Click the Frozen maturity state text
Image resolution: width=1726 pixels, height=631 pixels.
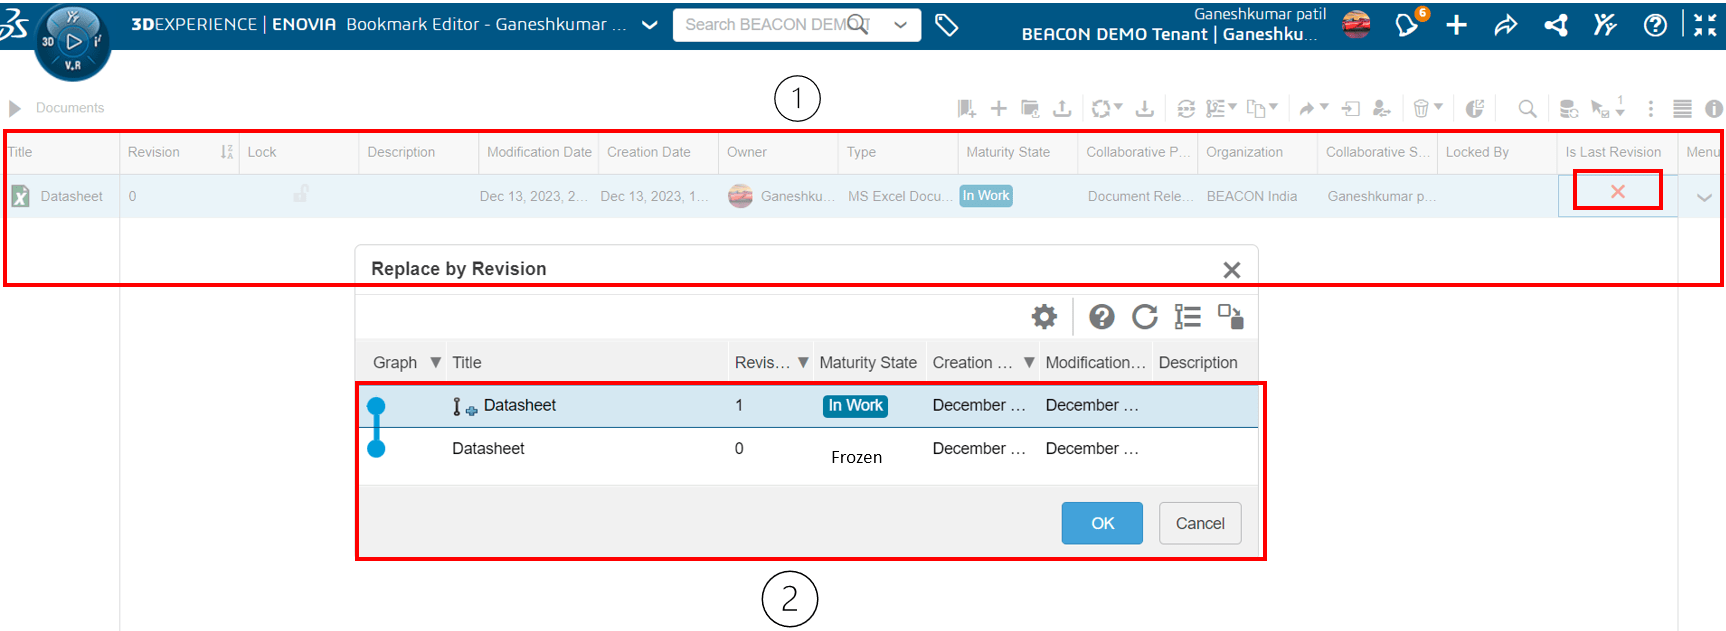[857, 457]
